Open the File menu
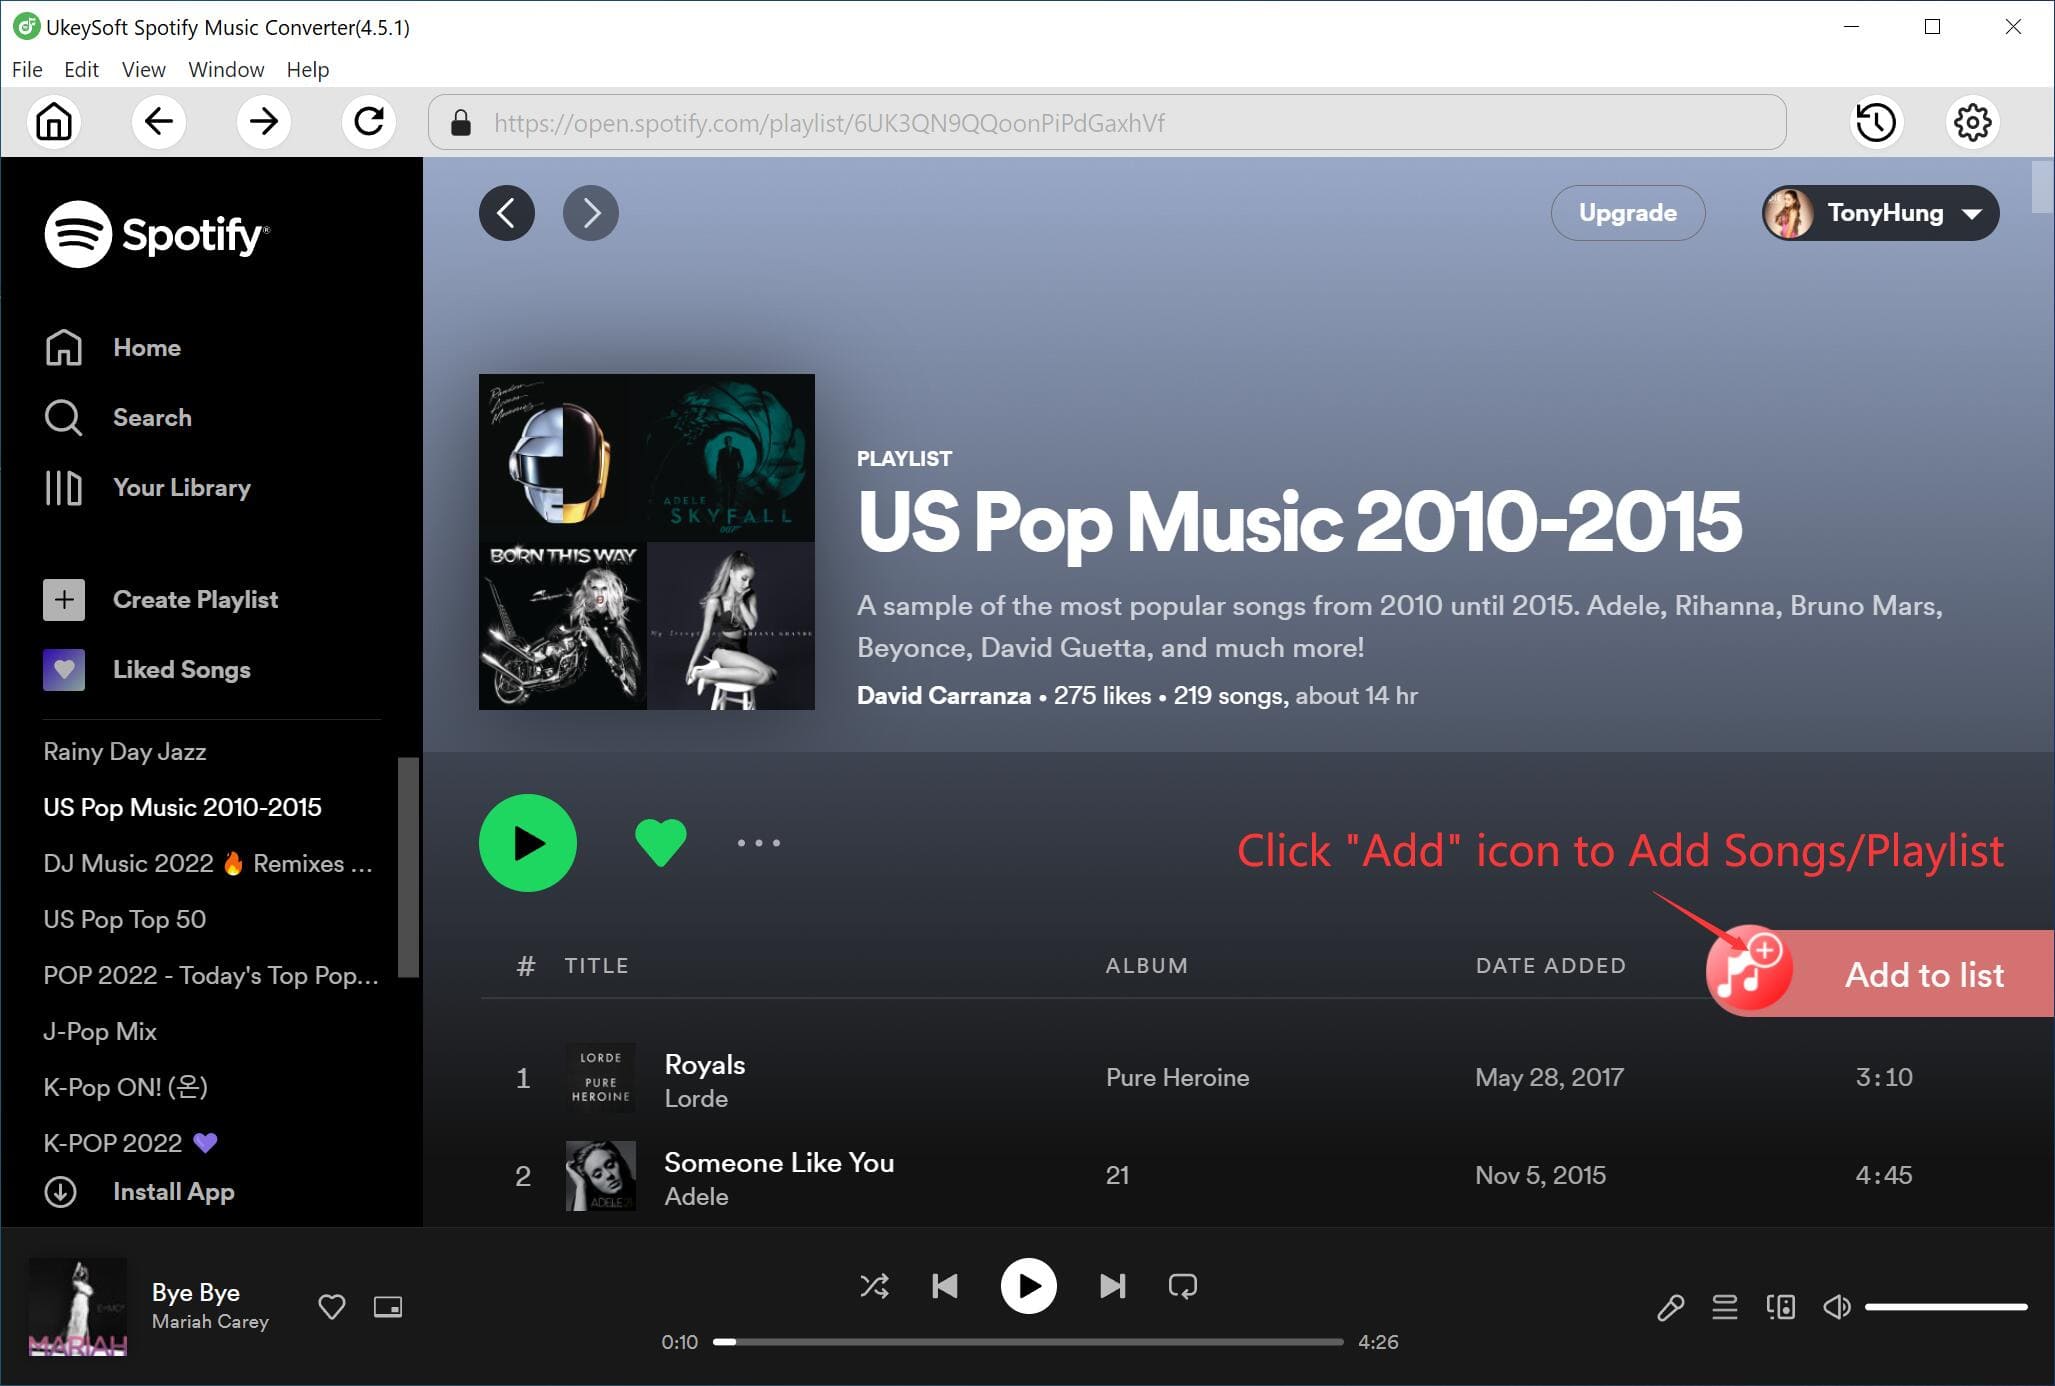Image resolution: width=2055 pixels, height=1386 pixels. (x=26, y=70)
